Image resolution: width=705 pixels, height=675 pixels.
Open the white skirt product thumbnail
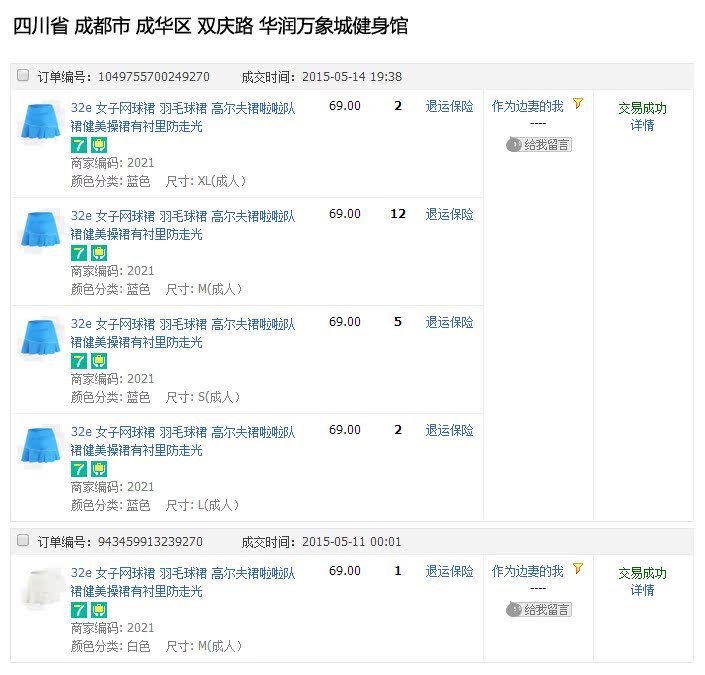pyautogui.click(x=41, y=589)
